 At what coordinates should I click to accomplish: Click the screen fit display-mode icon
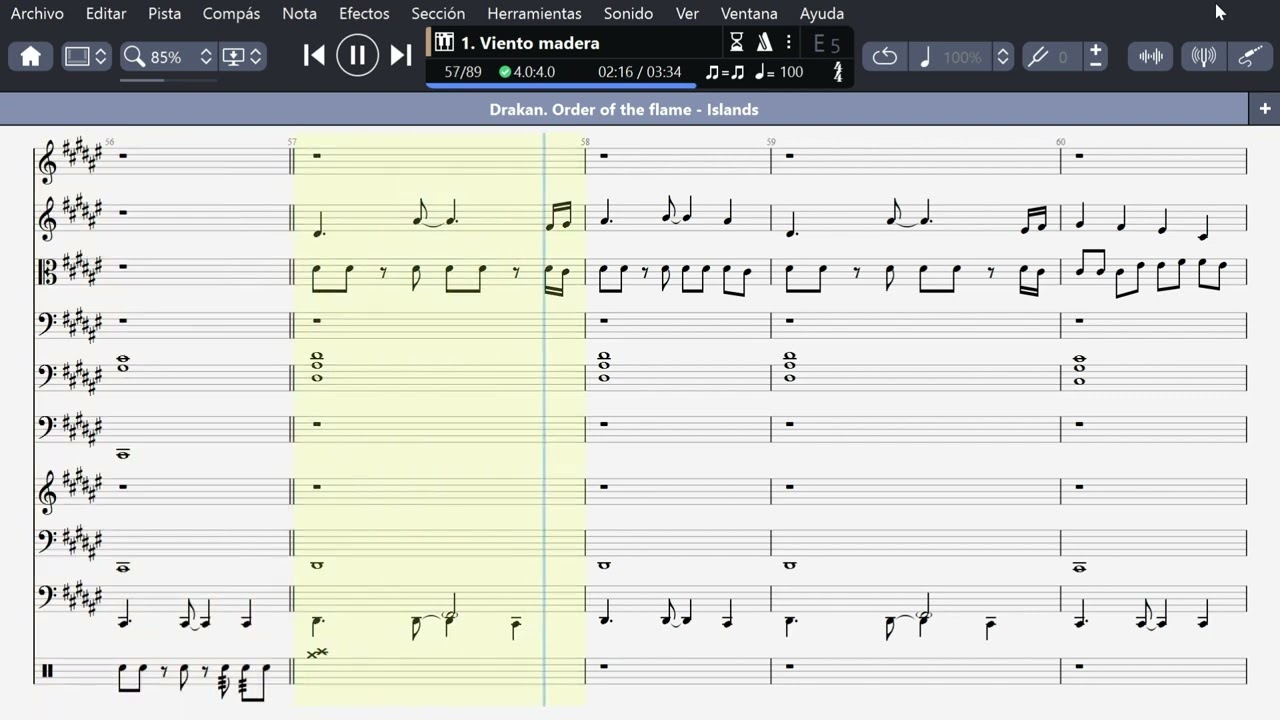233,57
